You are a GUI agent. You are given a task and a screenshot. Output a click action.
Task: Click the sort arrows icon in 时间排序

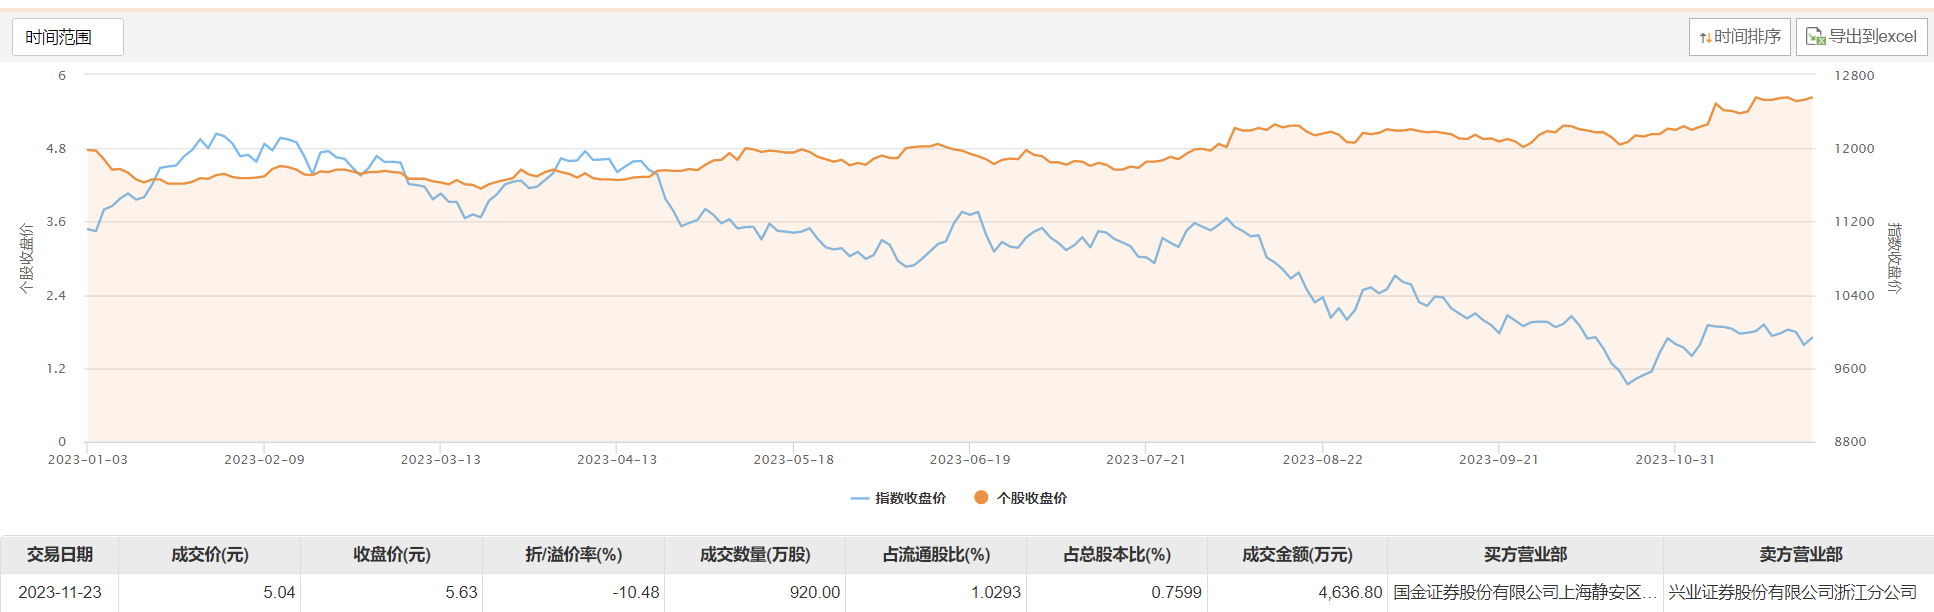coord(1705,38)
